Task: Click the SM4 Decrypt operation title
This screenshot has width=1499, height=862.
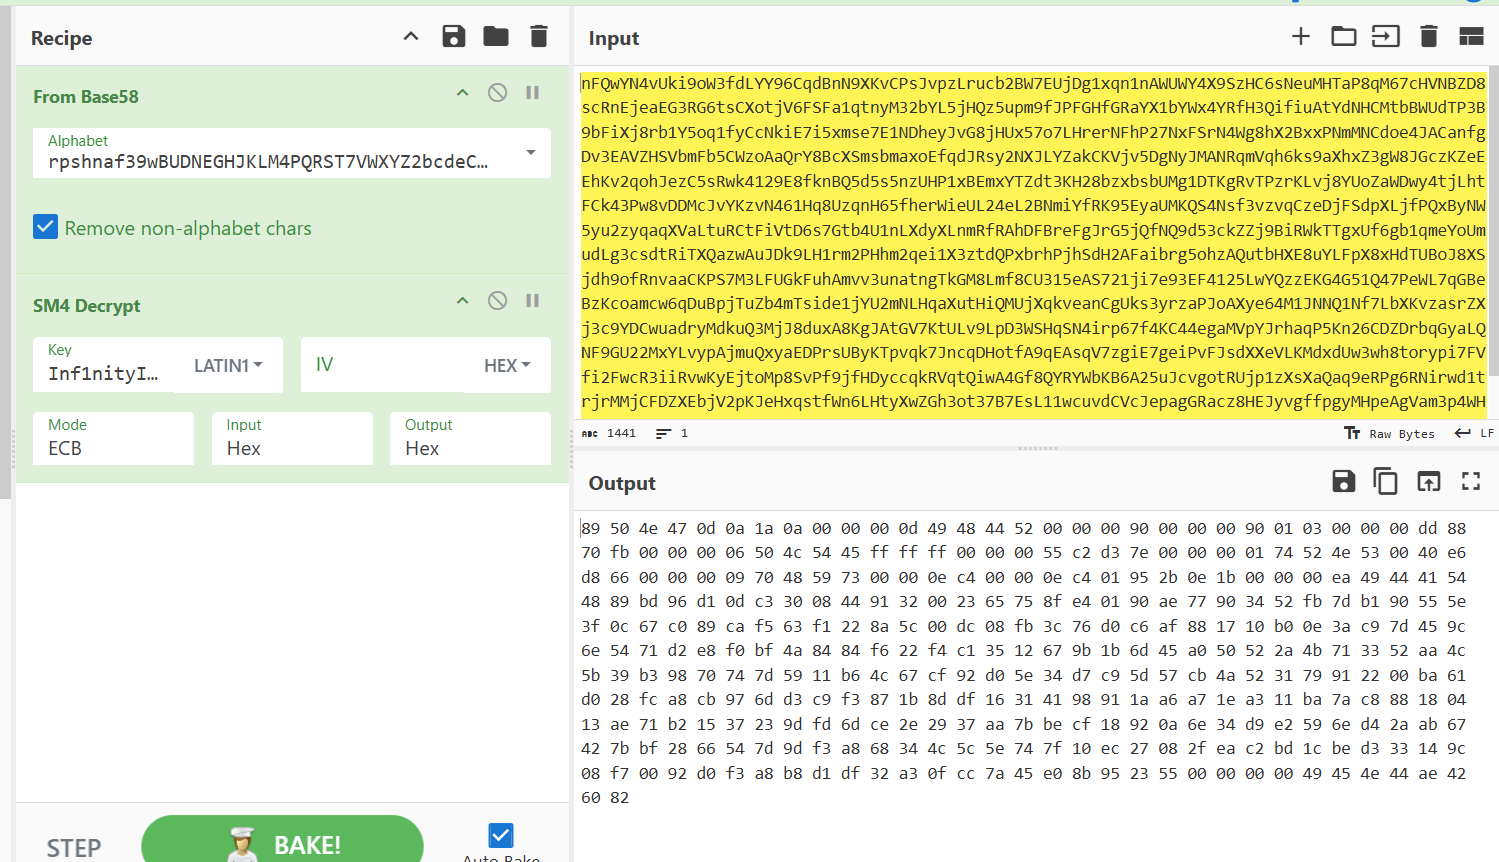Action: click(x=87, y=306)
